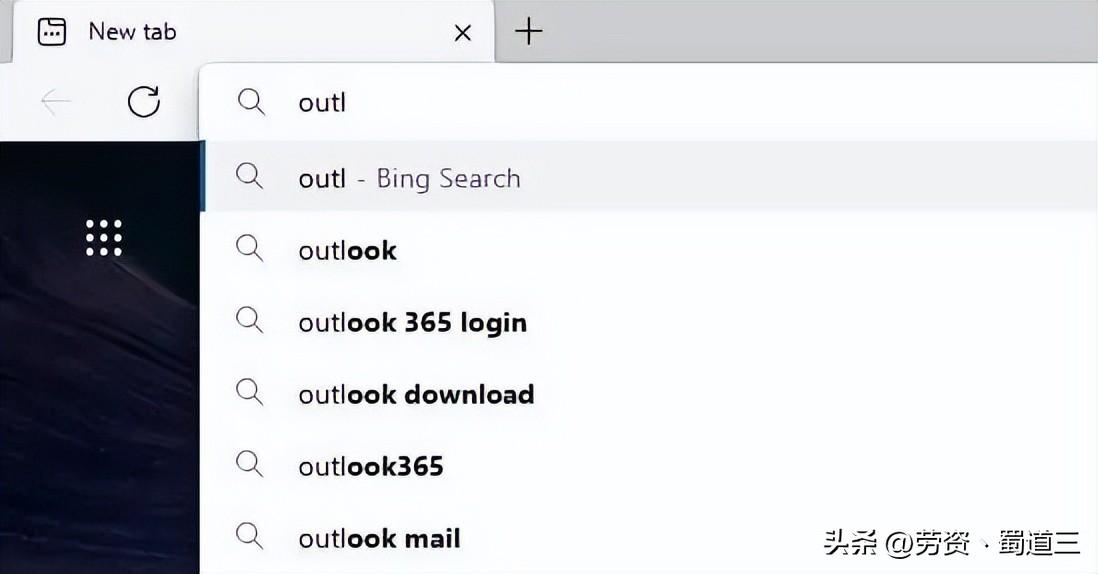This screenshot has width=1098, height=574.
Task: Select the New tab tab
Action: [x=253, y=32]
